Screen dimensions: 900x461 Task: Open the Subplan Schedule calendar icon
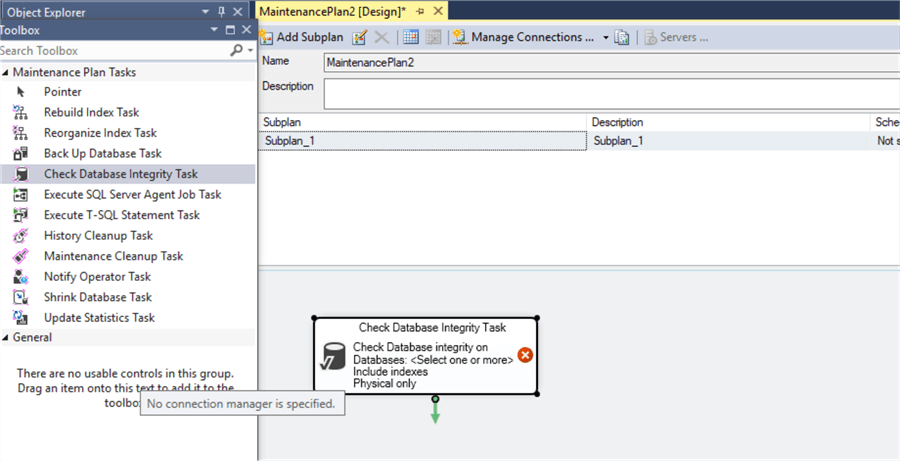point(410,37)
